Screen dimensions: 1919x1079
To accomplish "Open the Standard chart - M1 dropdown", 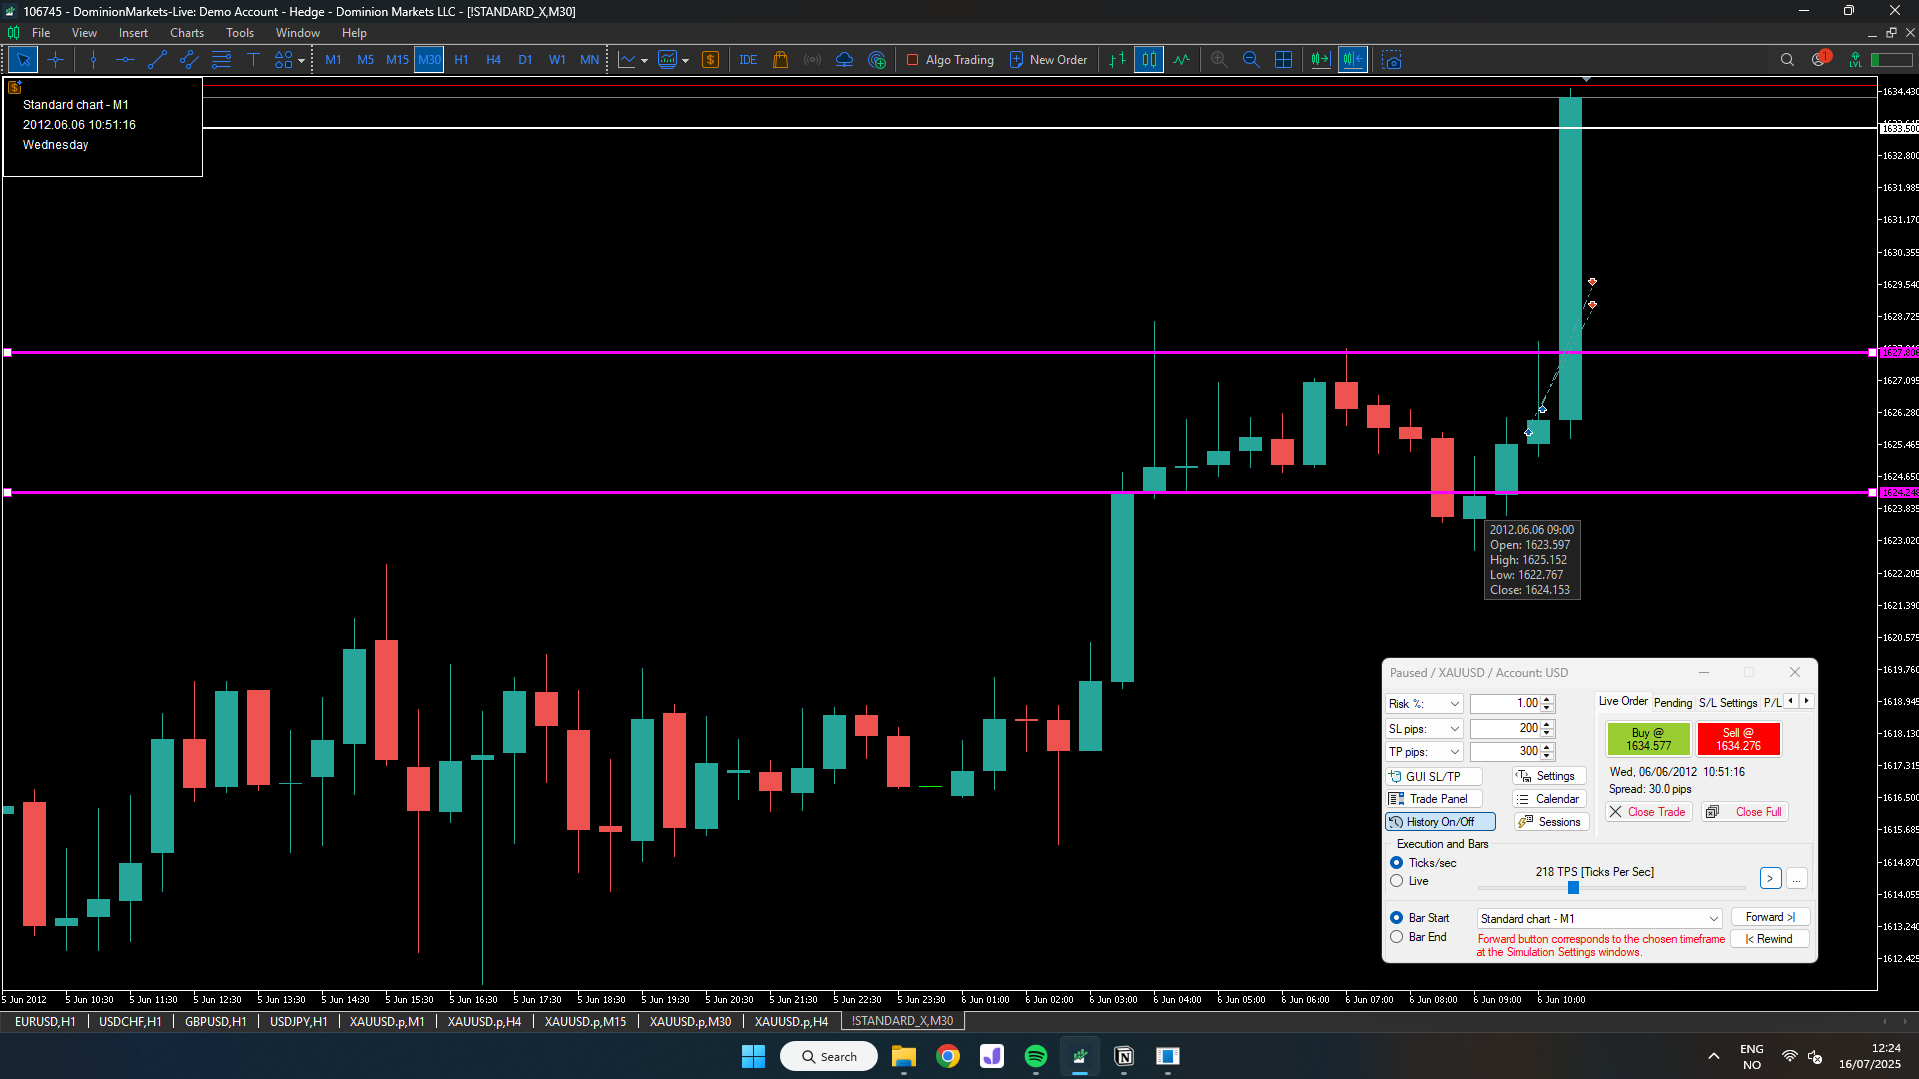I will click(1599, 918).
